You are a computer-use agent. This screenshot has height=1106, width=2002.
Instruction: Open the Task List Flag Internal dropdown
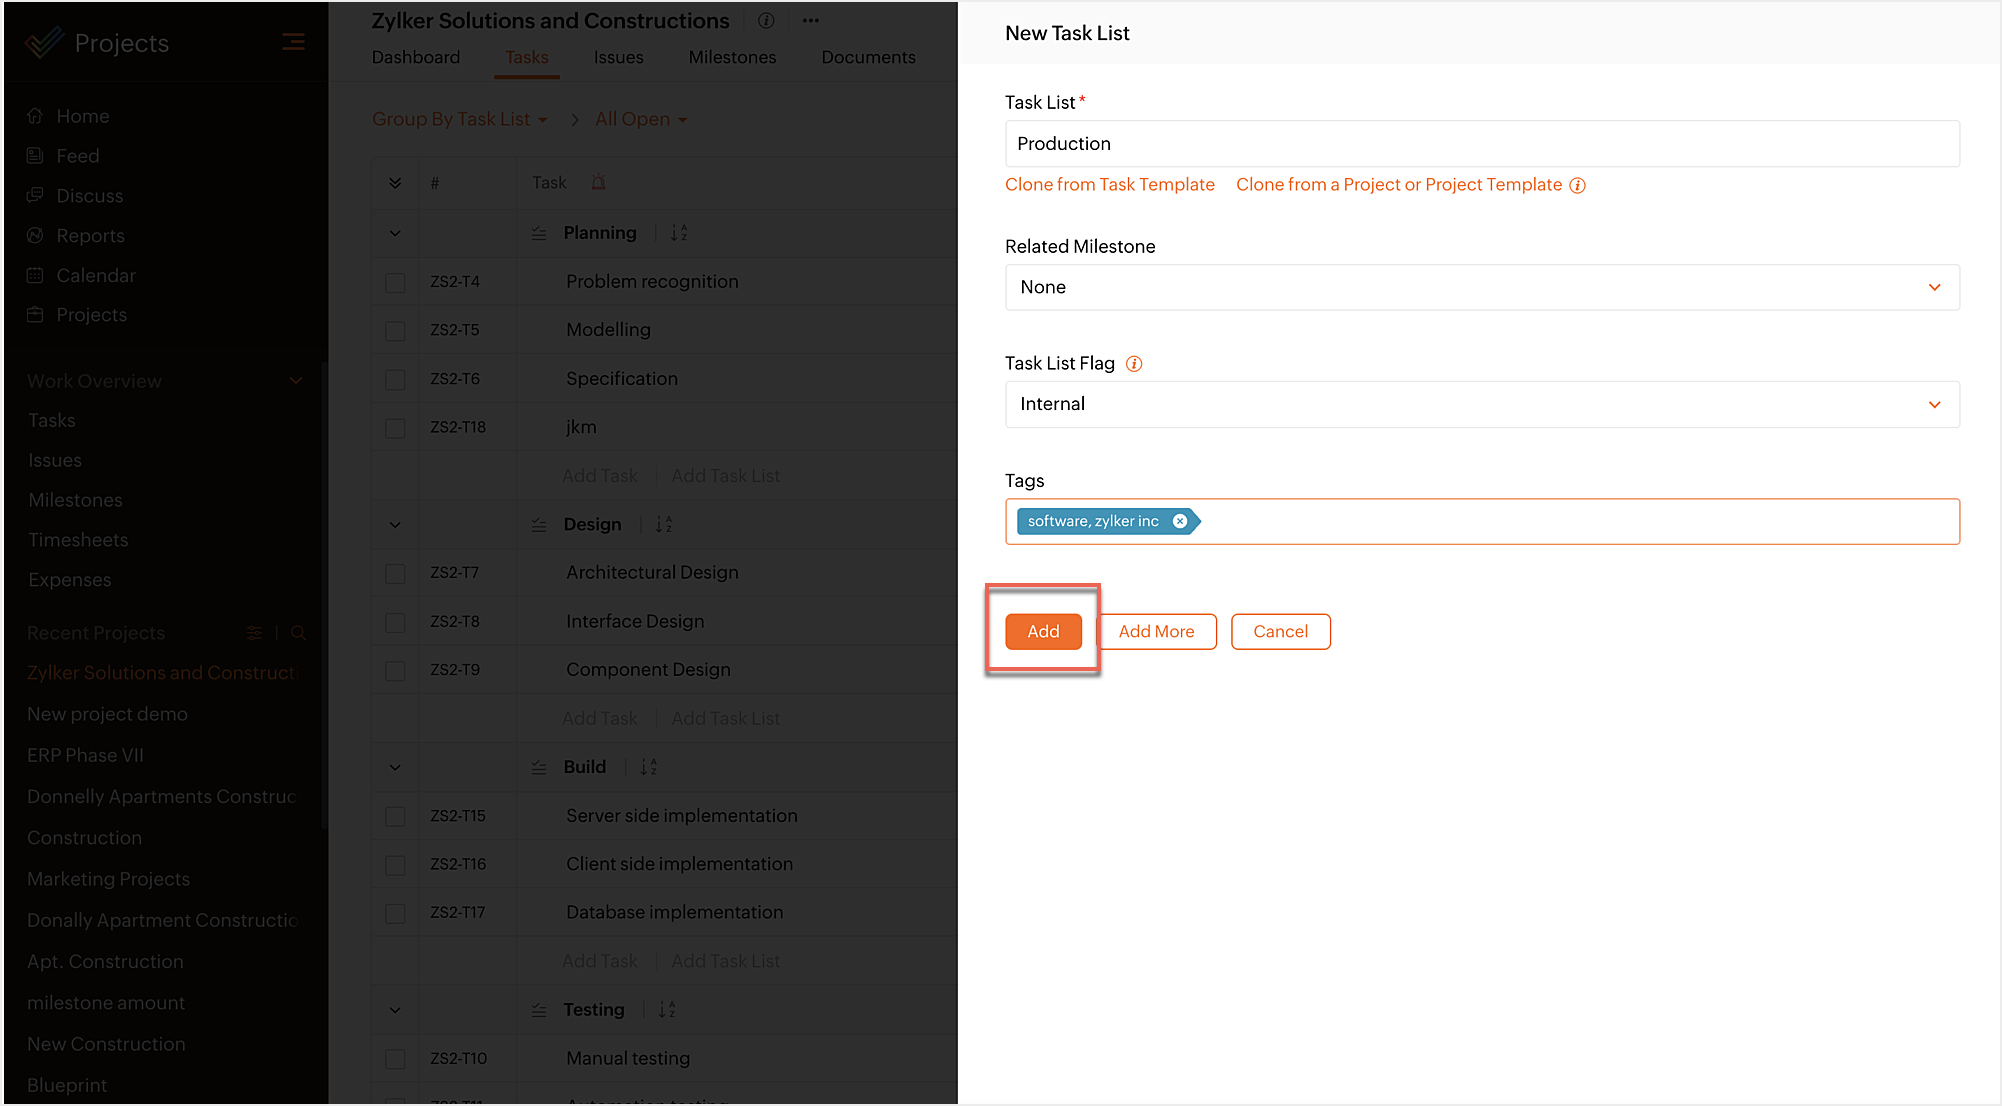[x=1481, y=404]
